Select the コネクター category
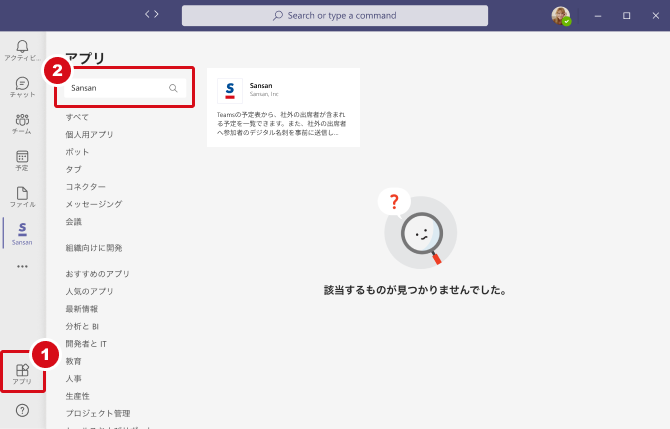670x429 pixels. [x=85, y=187]
